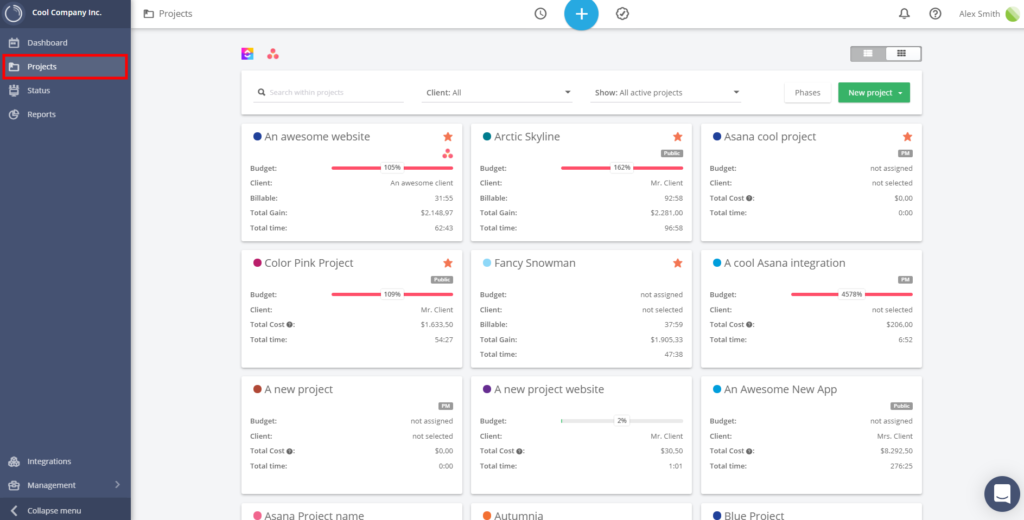Open the Arctic Skyline project title
This screenshot has height=520, width=1024.
pos(527,137)
